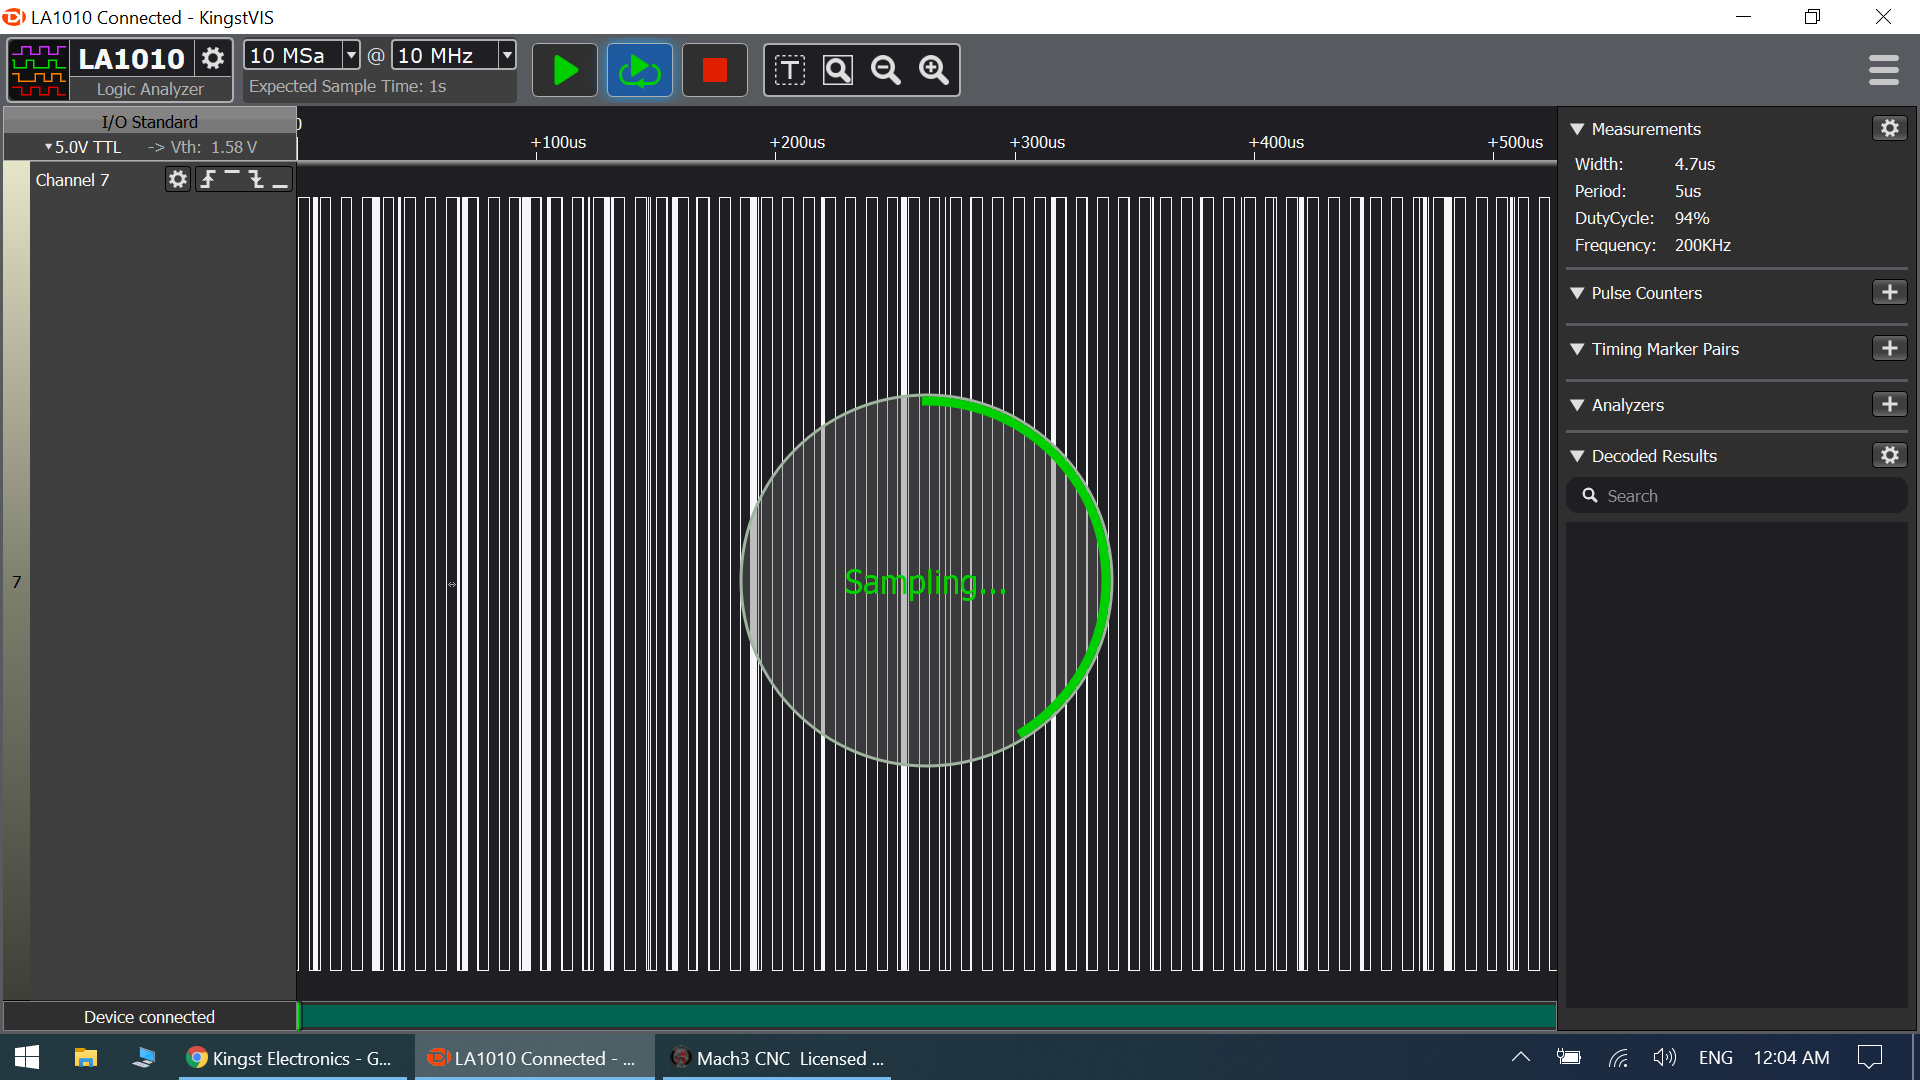
Task: Open the hamburger main menu
Action: click(x=1883, y=70)
